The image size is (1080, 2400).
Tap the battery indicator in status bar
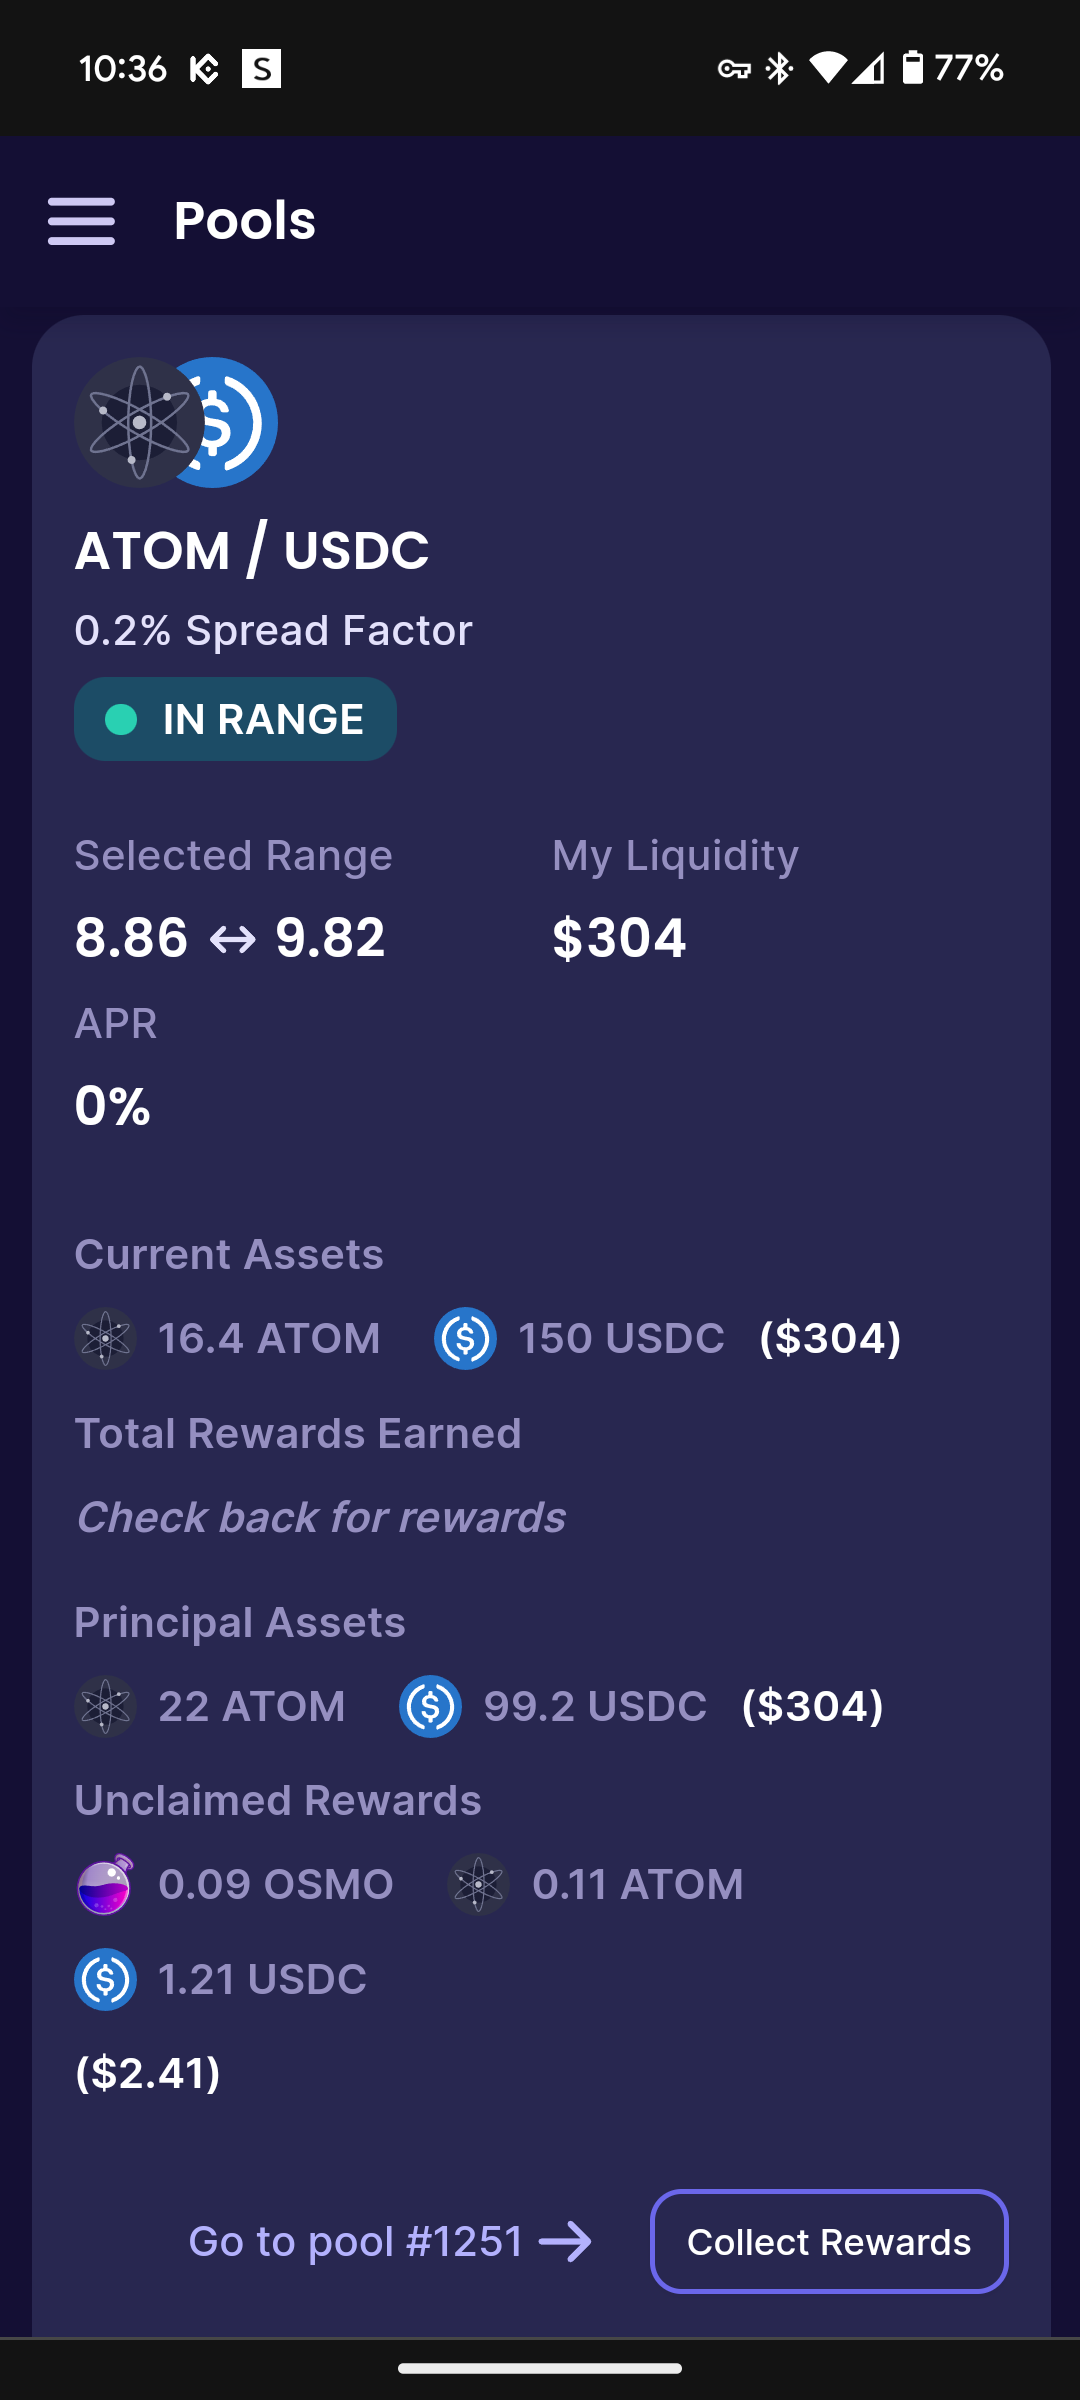point(912,68)
